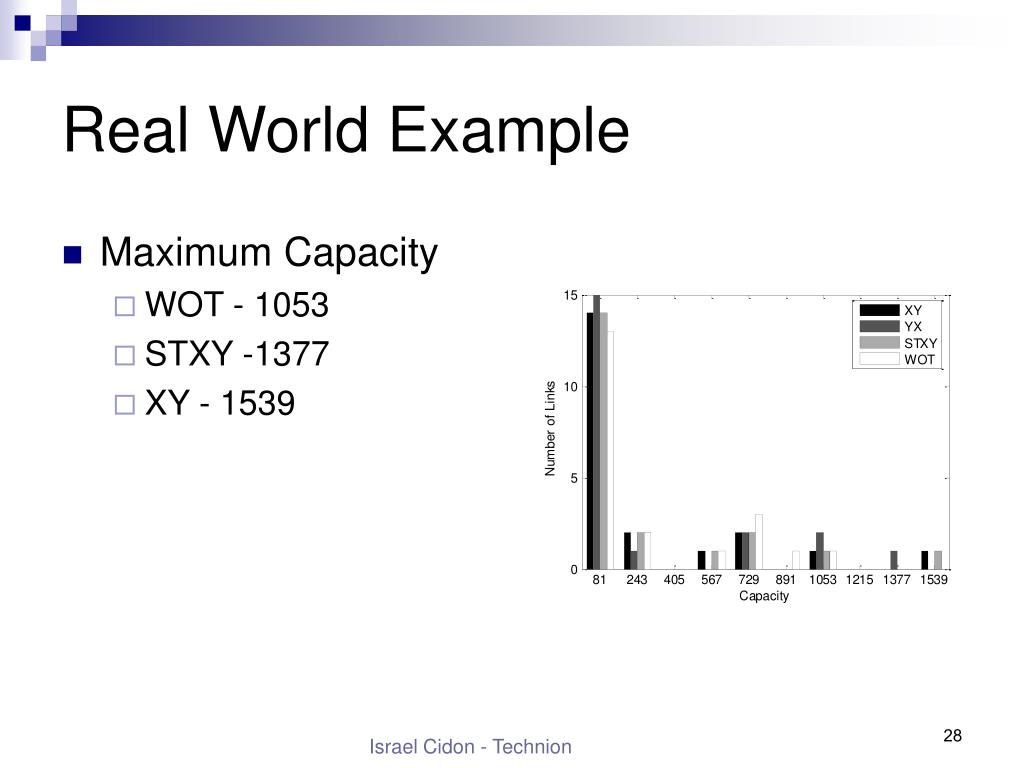
Task: Click the y-axis tick label '10'
Action: pos(571,387)
